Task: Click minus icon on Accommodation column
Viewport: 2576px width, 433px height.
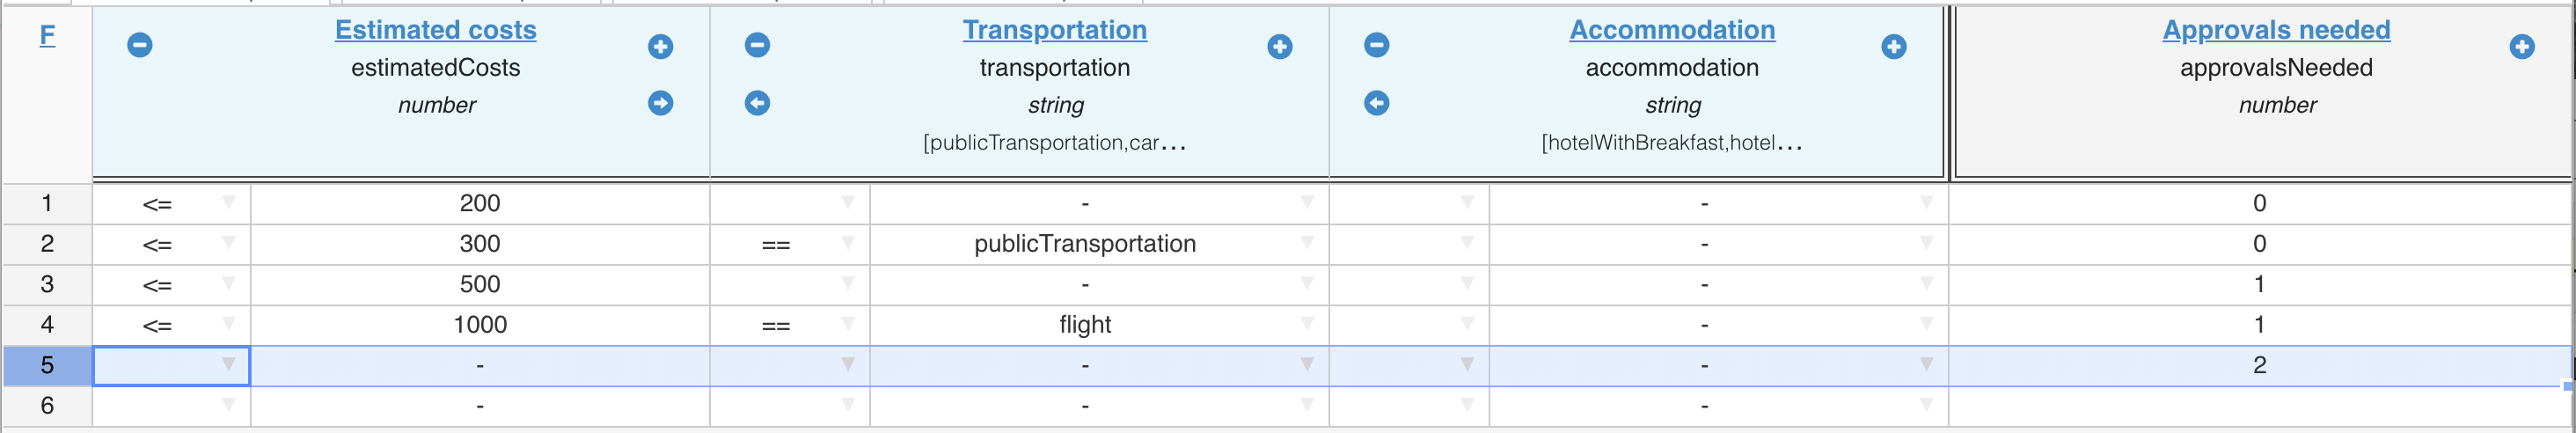Action: pos(1376,45)
